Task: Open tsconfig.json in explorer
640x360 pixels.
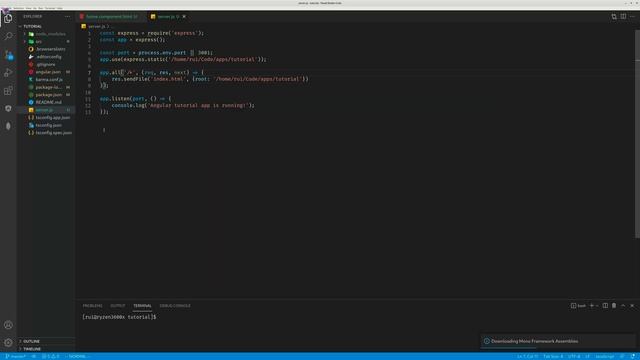Action: tap(47, 125)
